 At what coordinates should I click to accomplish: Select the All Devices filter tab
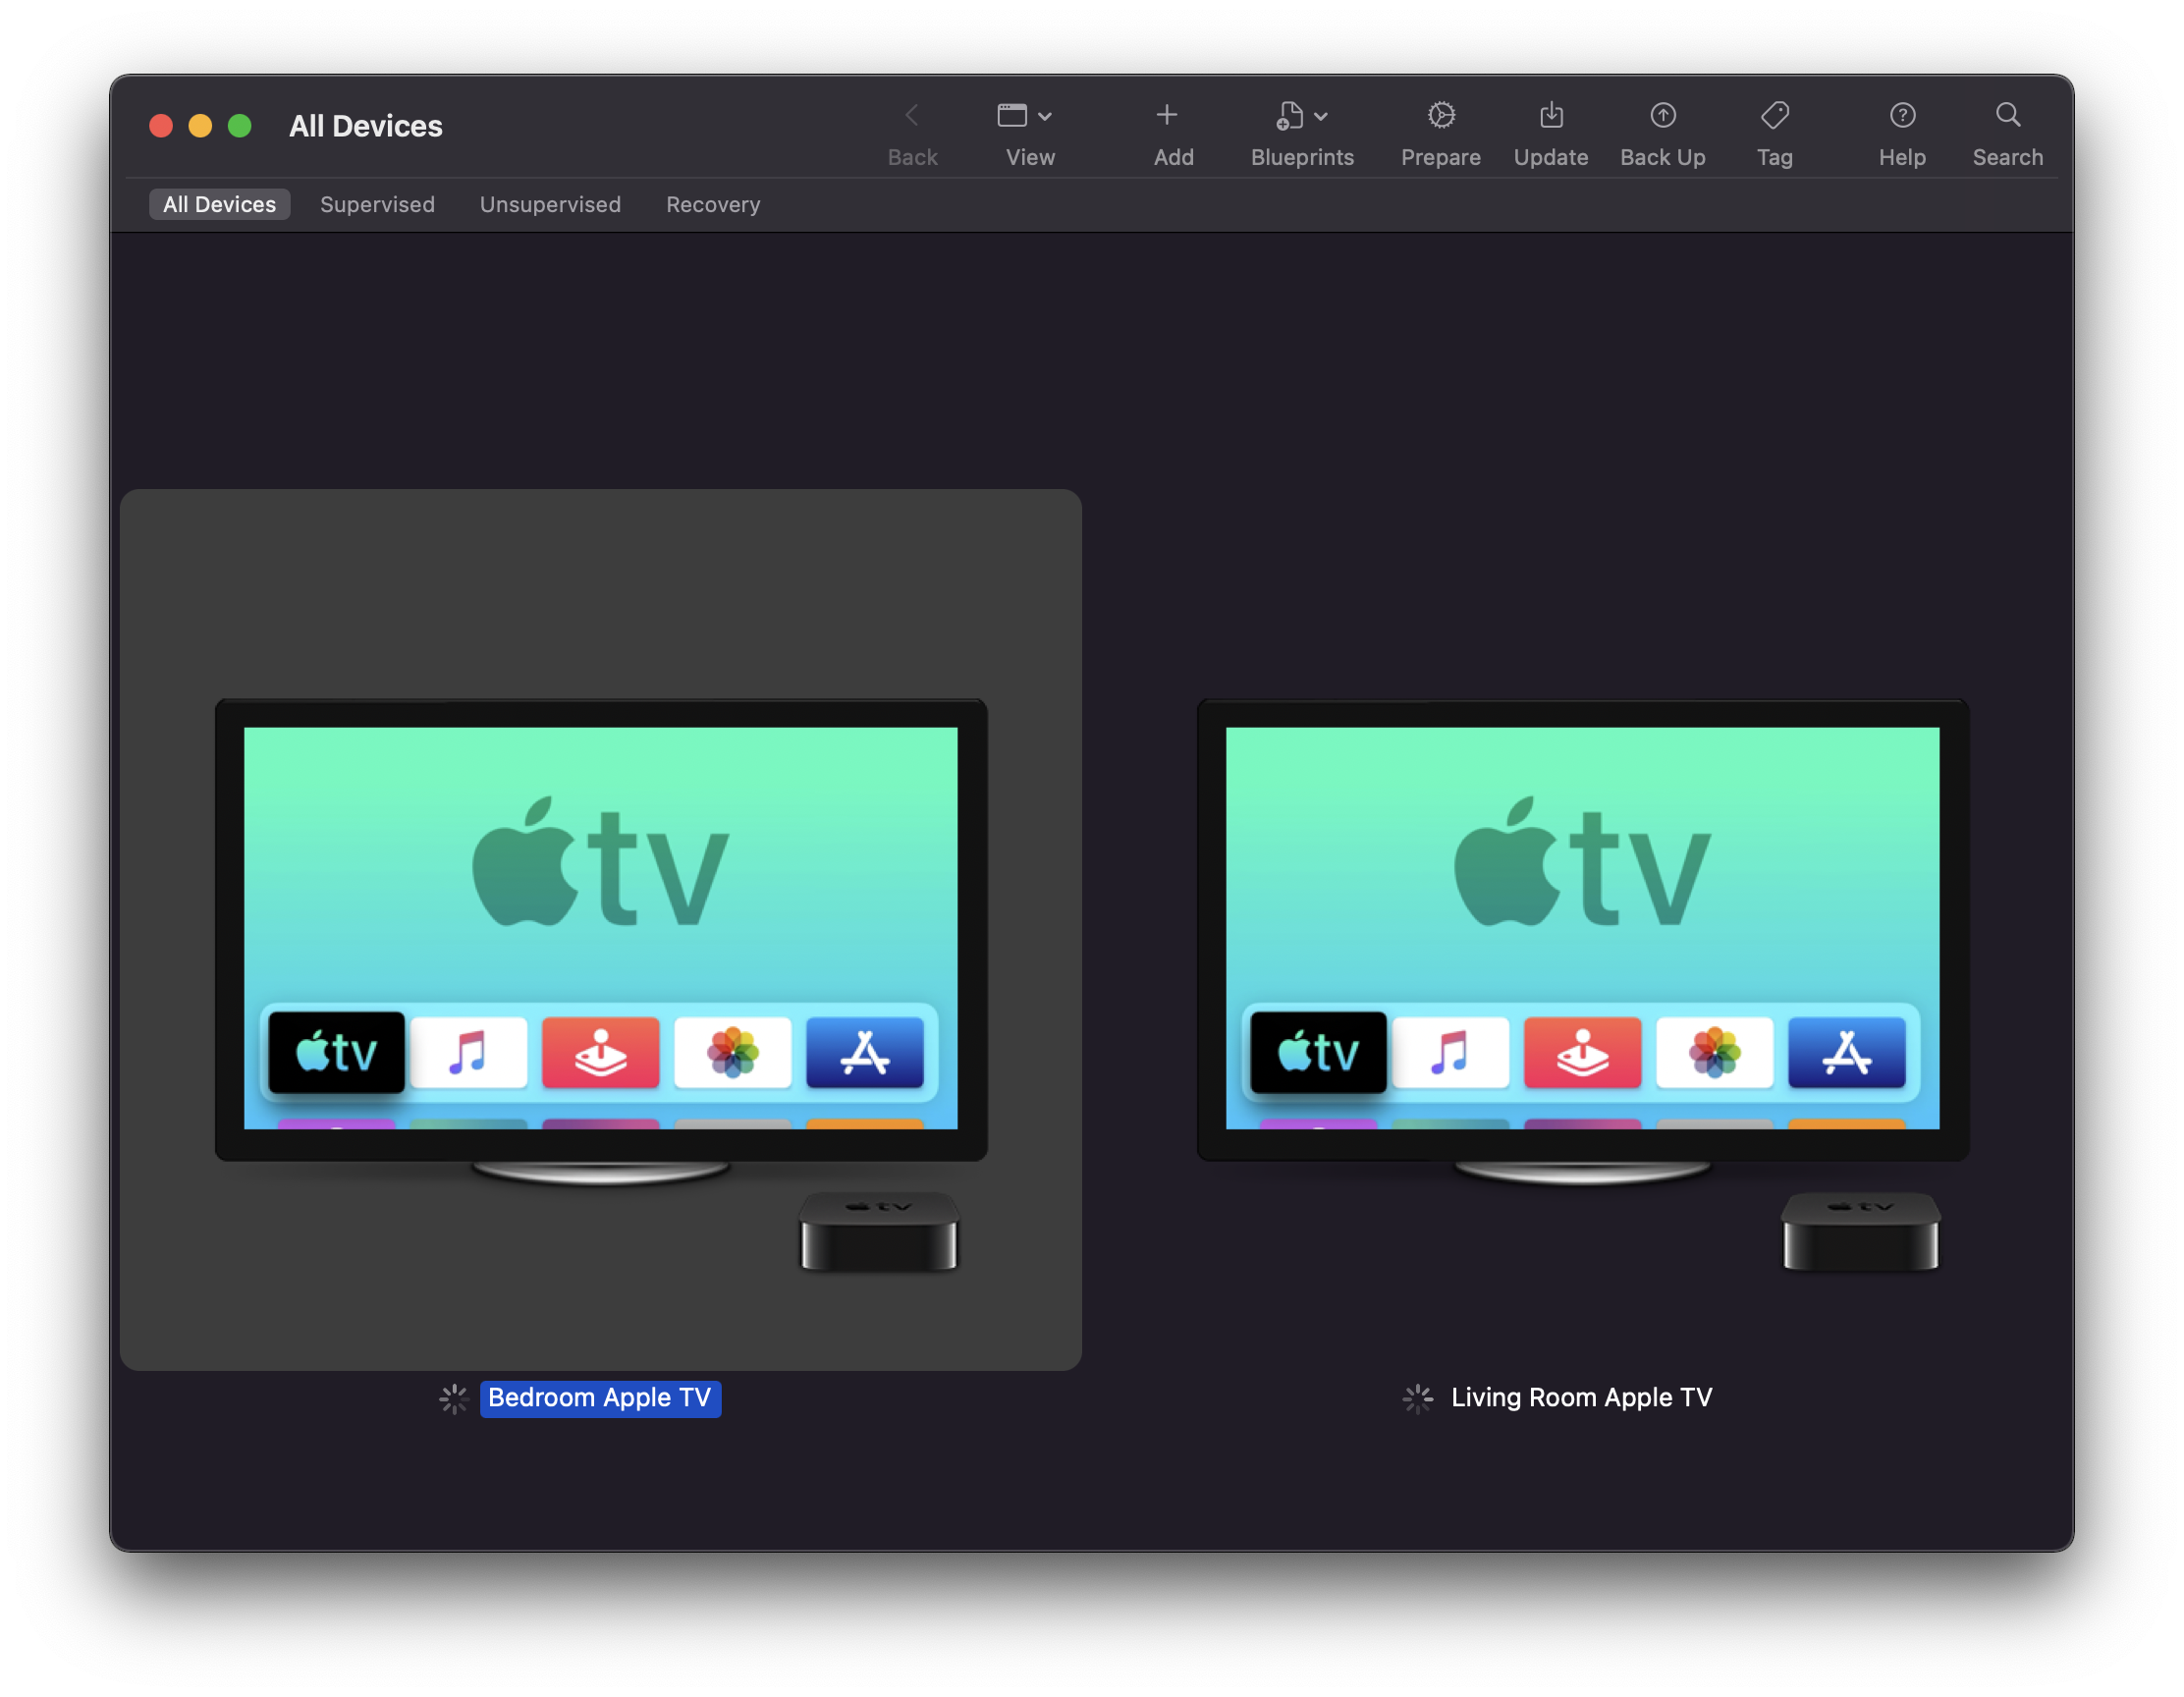219,204
